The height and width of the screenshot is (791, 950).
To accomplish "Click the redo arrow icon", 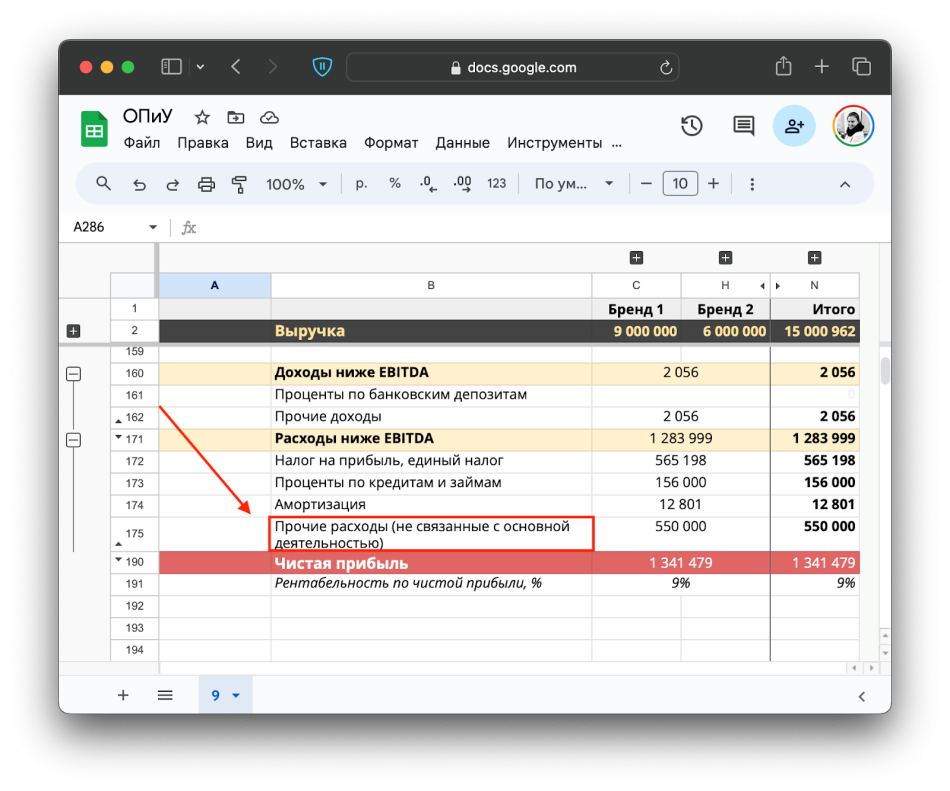I will point(172,184).
